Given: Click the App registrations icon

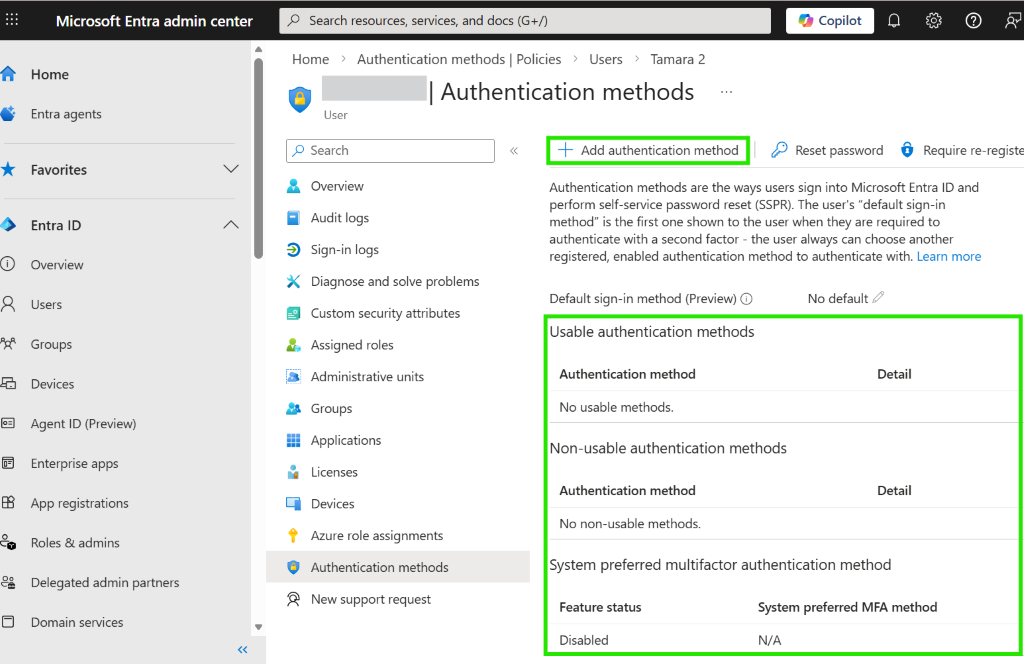Looking at the screenshot, I should pyautogui.click(x=8, y=503).
